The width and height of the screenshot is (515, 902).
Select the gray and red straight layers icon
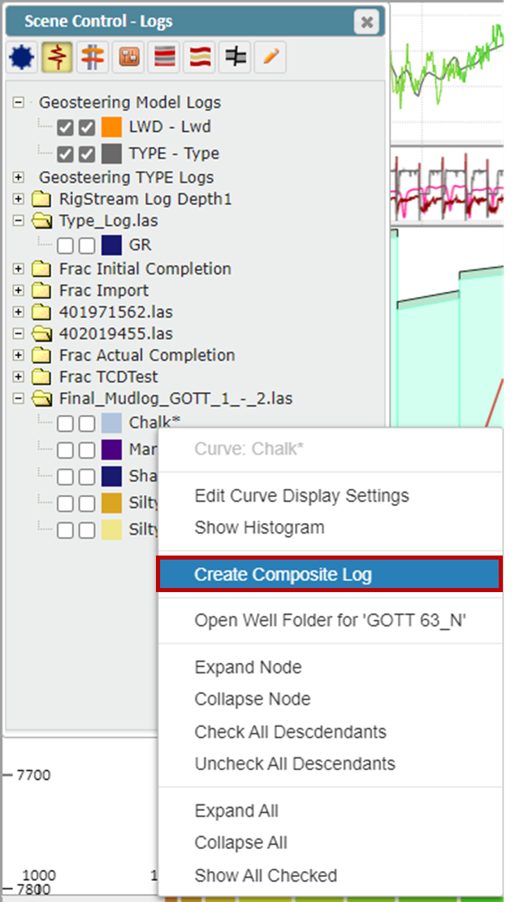point(164,57)
